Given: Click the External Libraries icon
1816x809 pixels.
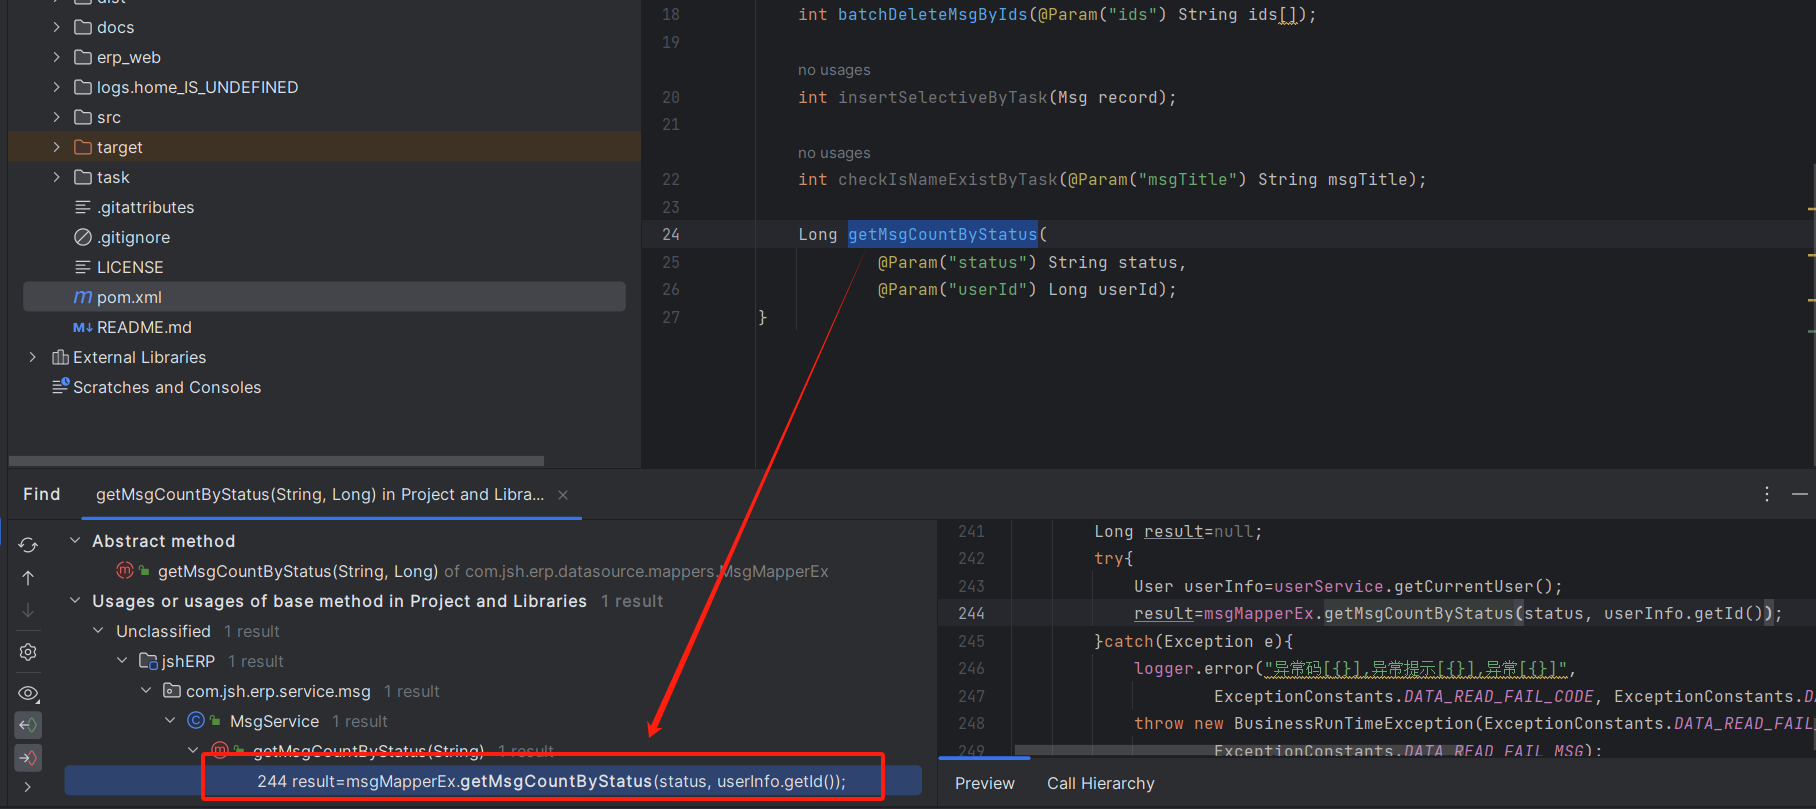Looking at the screenshot, I should click(x=60, y=357).
